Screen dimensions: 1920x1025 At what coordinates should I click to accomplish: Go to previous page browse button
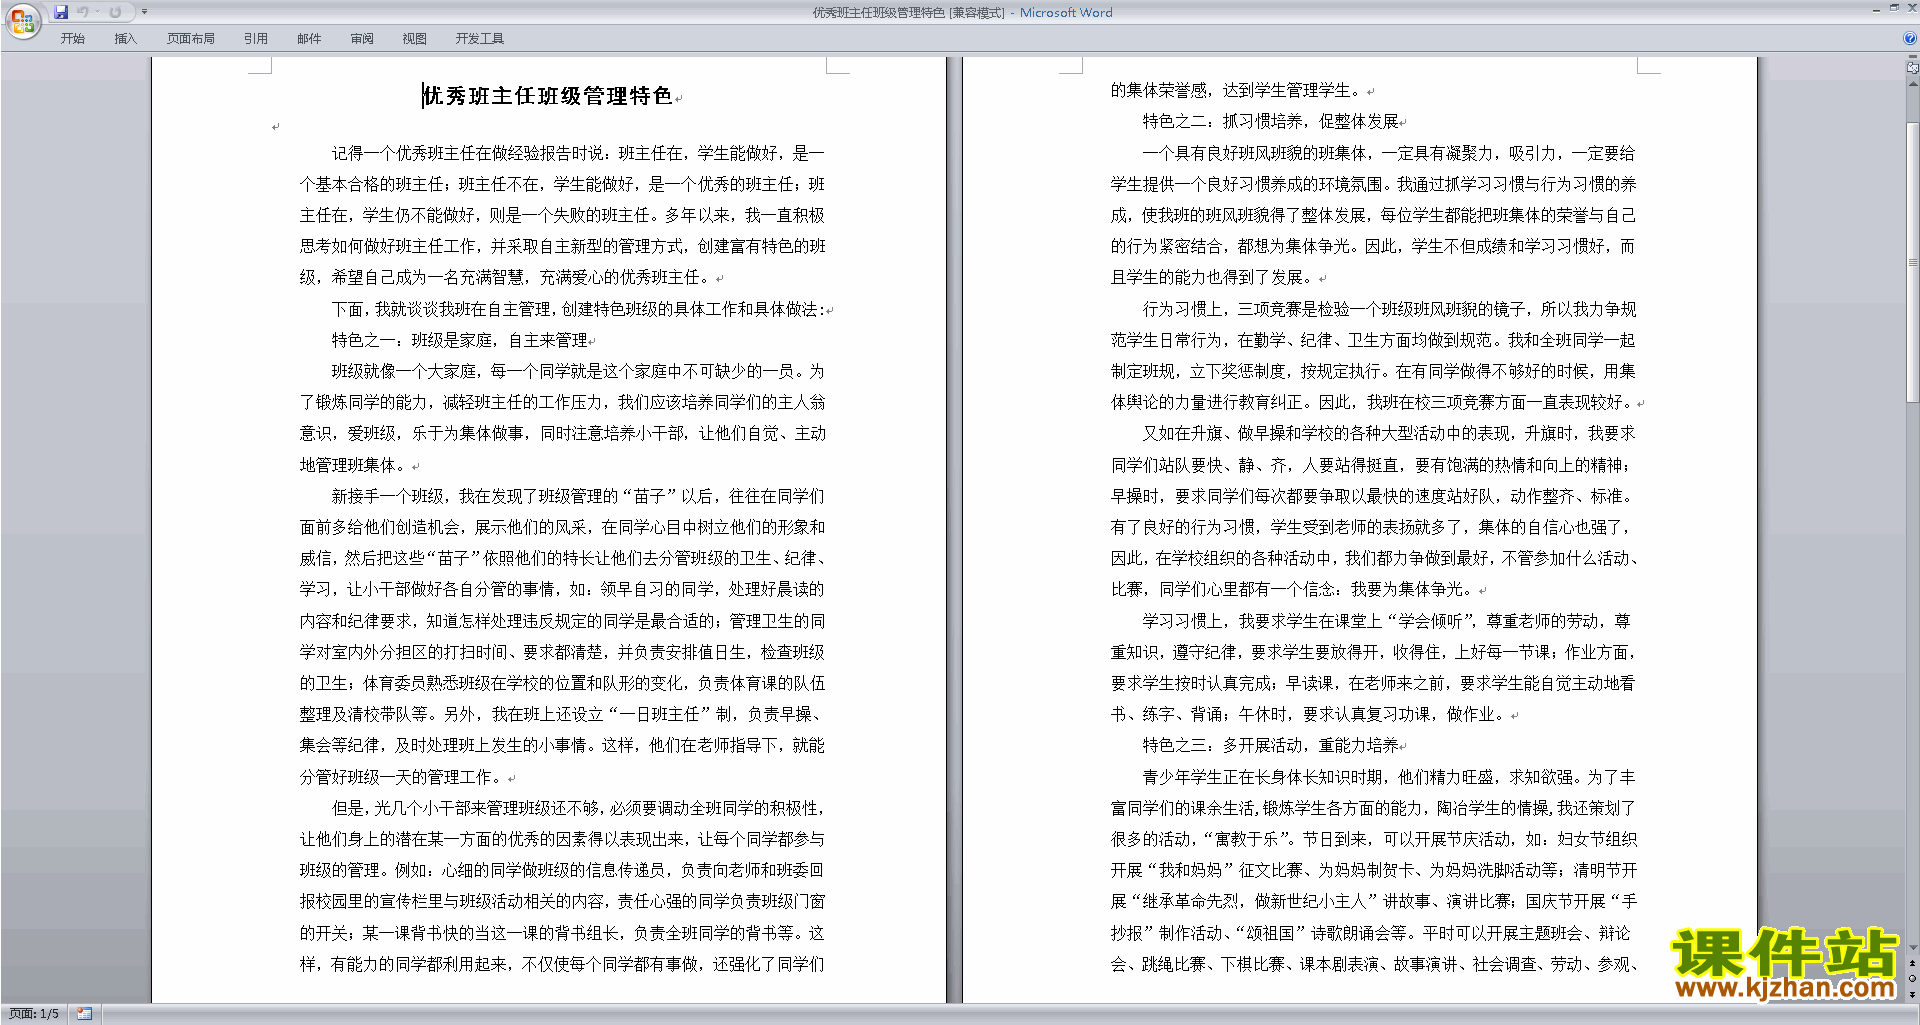click(x=1912, y=964)
